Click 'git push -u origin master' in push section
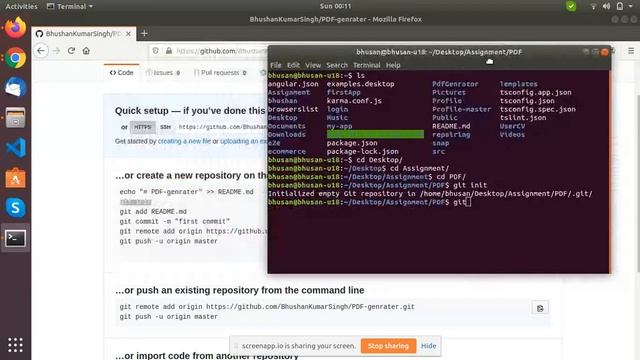The image size is (640, 360). (169, 317)
